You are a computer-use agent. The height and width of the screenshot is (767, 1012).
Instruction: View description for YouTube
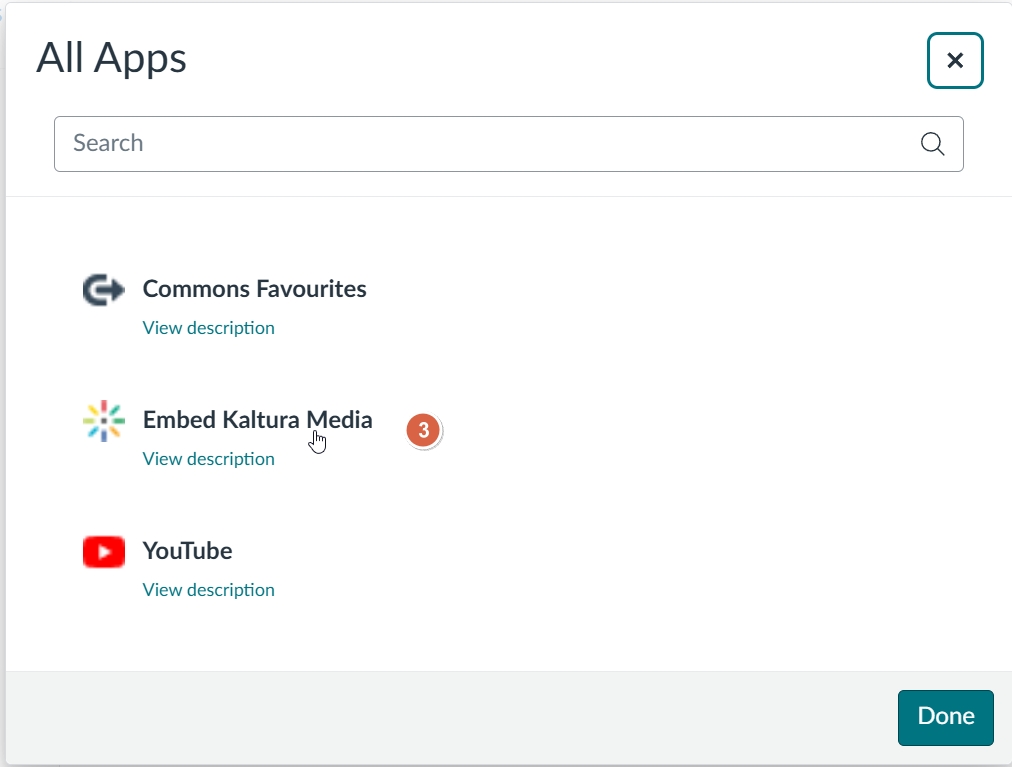(208, 590)
